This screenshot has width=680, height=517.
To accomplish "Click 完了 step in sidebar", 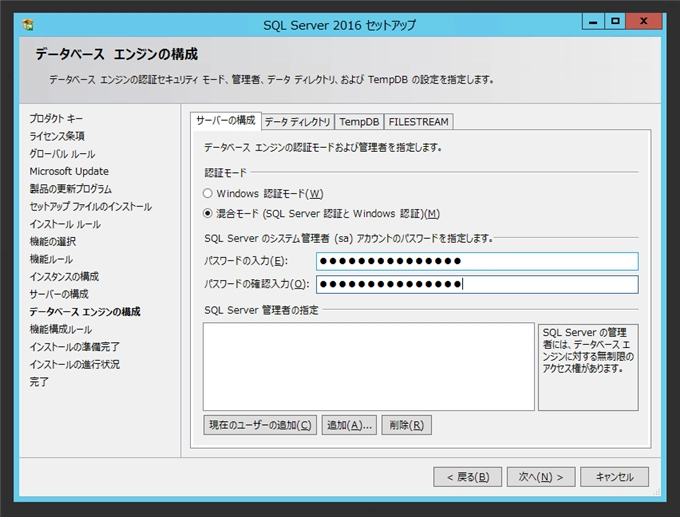I will click(x=39, y=382).
